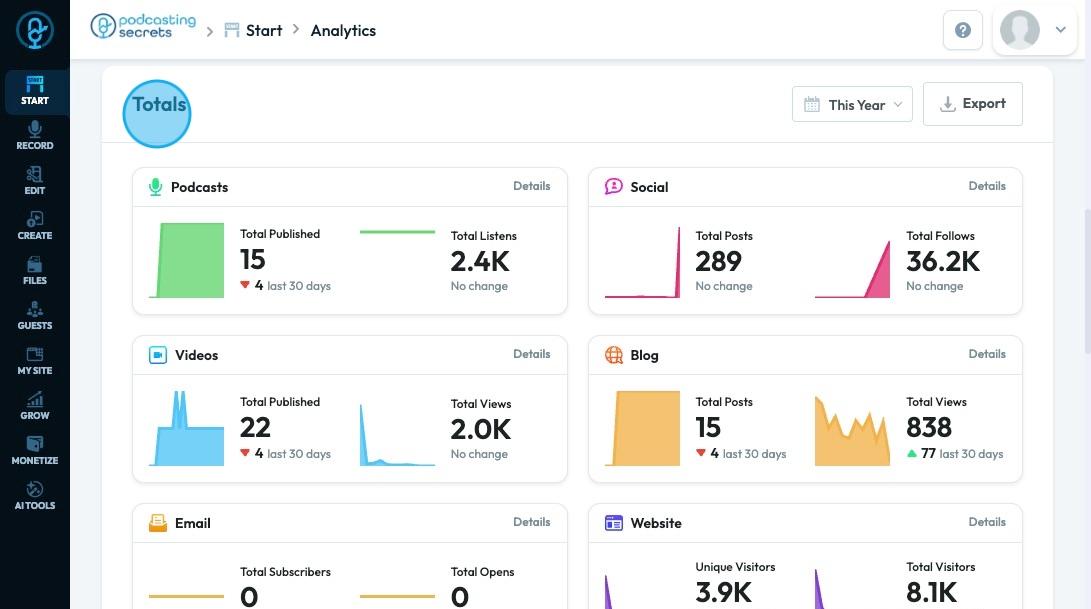Select the Monetize sidebar icon
This screenshot has height=609, width=1091.
point(35,451)
